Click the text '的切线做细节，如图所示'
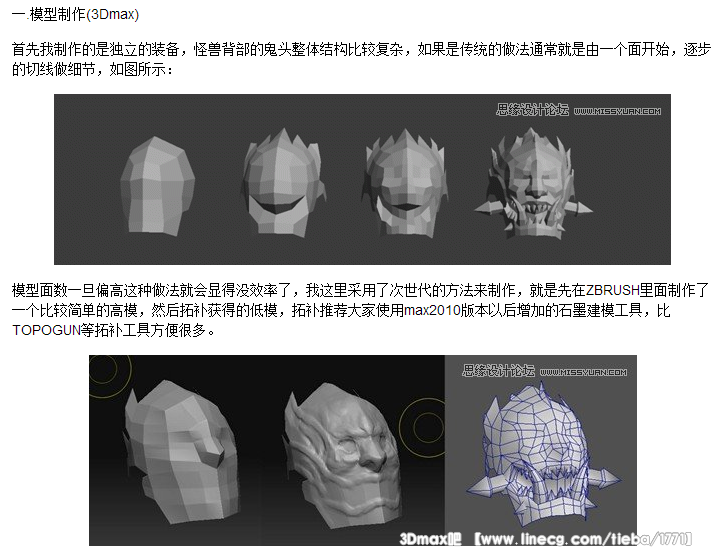The height and width of the screenshot is (556, 721). [x=89, y=69]
